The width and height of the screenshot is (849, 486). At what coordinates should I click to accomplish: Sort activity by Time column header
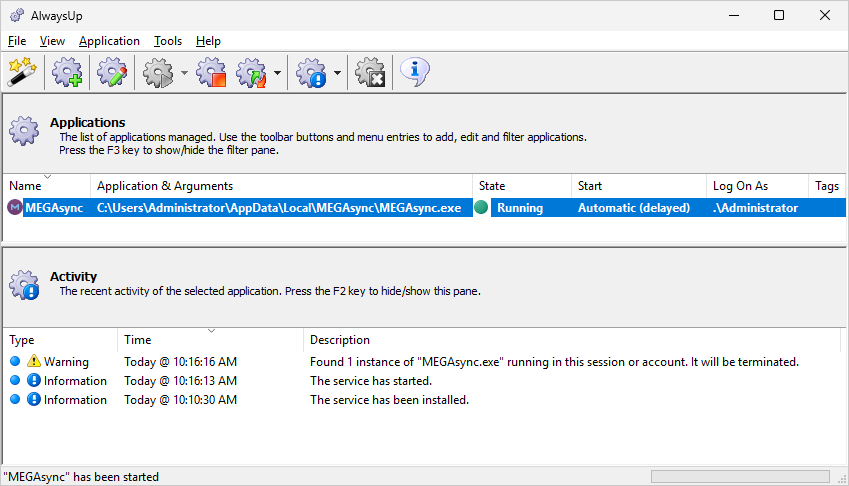pos(210,340)
